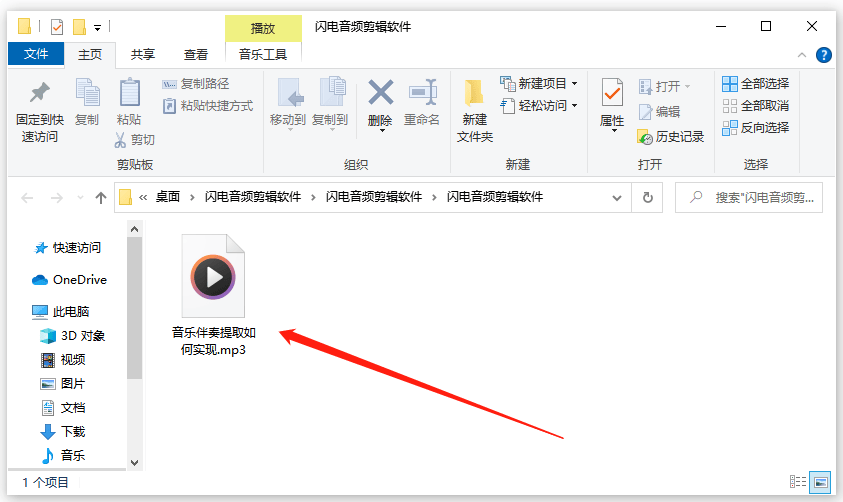Open the Move To (移动到) menu
The height and width of the screenshot is (502, 843).
(288, 103)
